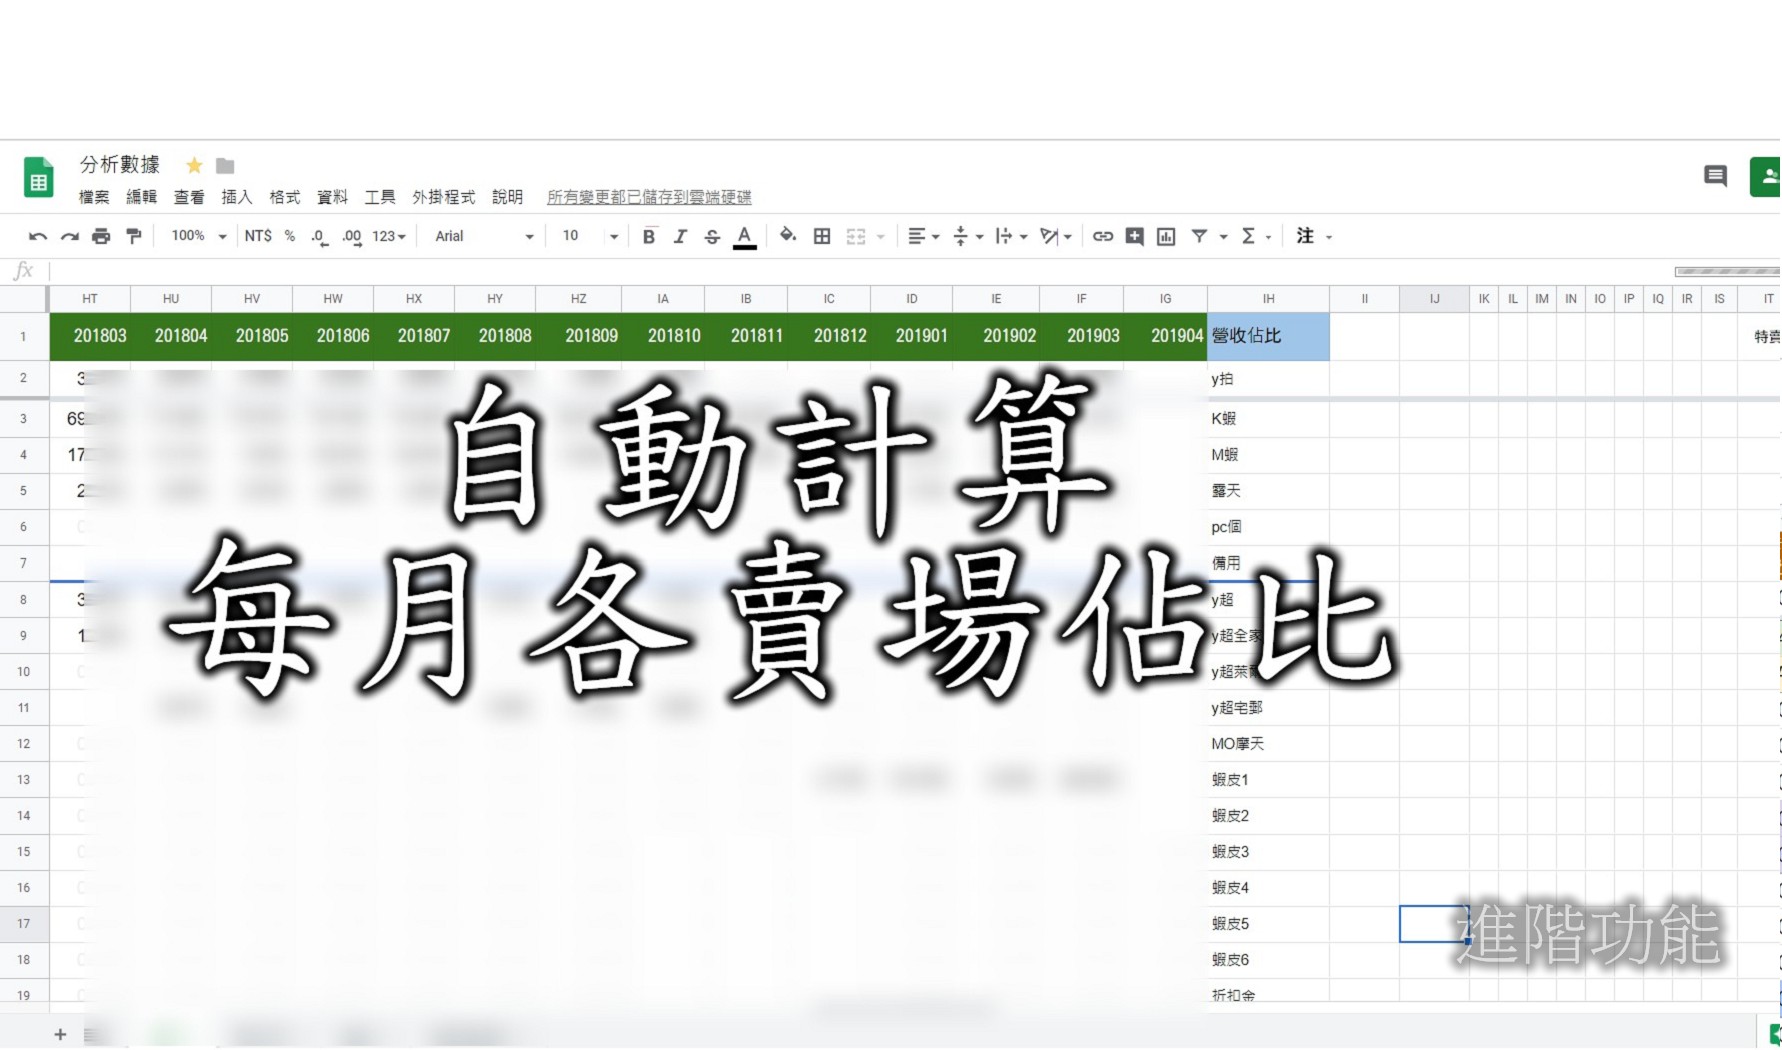This screenshot has width=1782, height=1050.
Task: Insert a link
Action: click(x=1101, y=236)
